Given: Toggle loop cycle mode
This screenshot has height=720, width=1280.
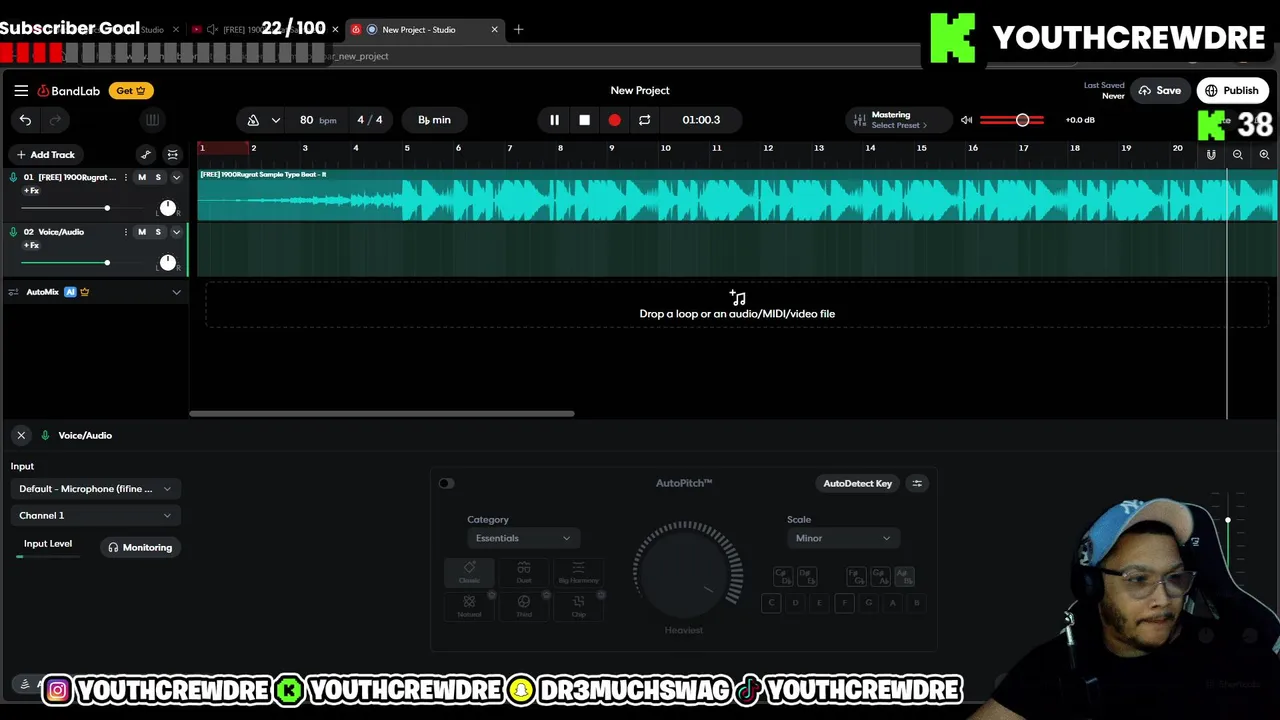Looking at the screenshot, I should point(644,120).
